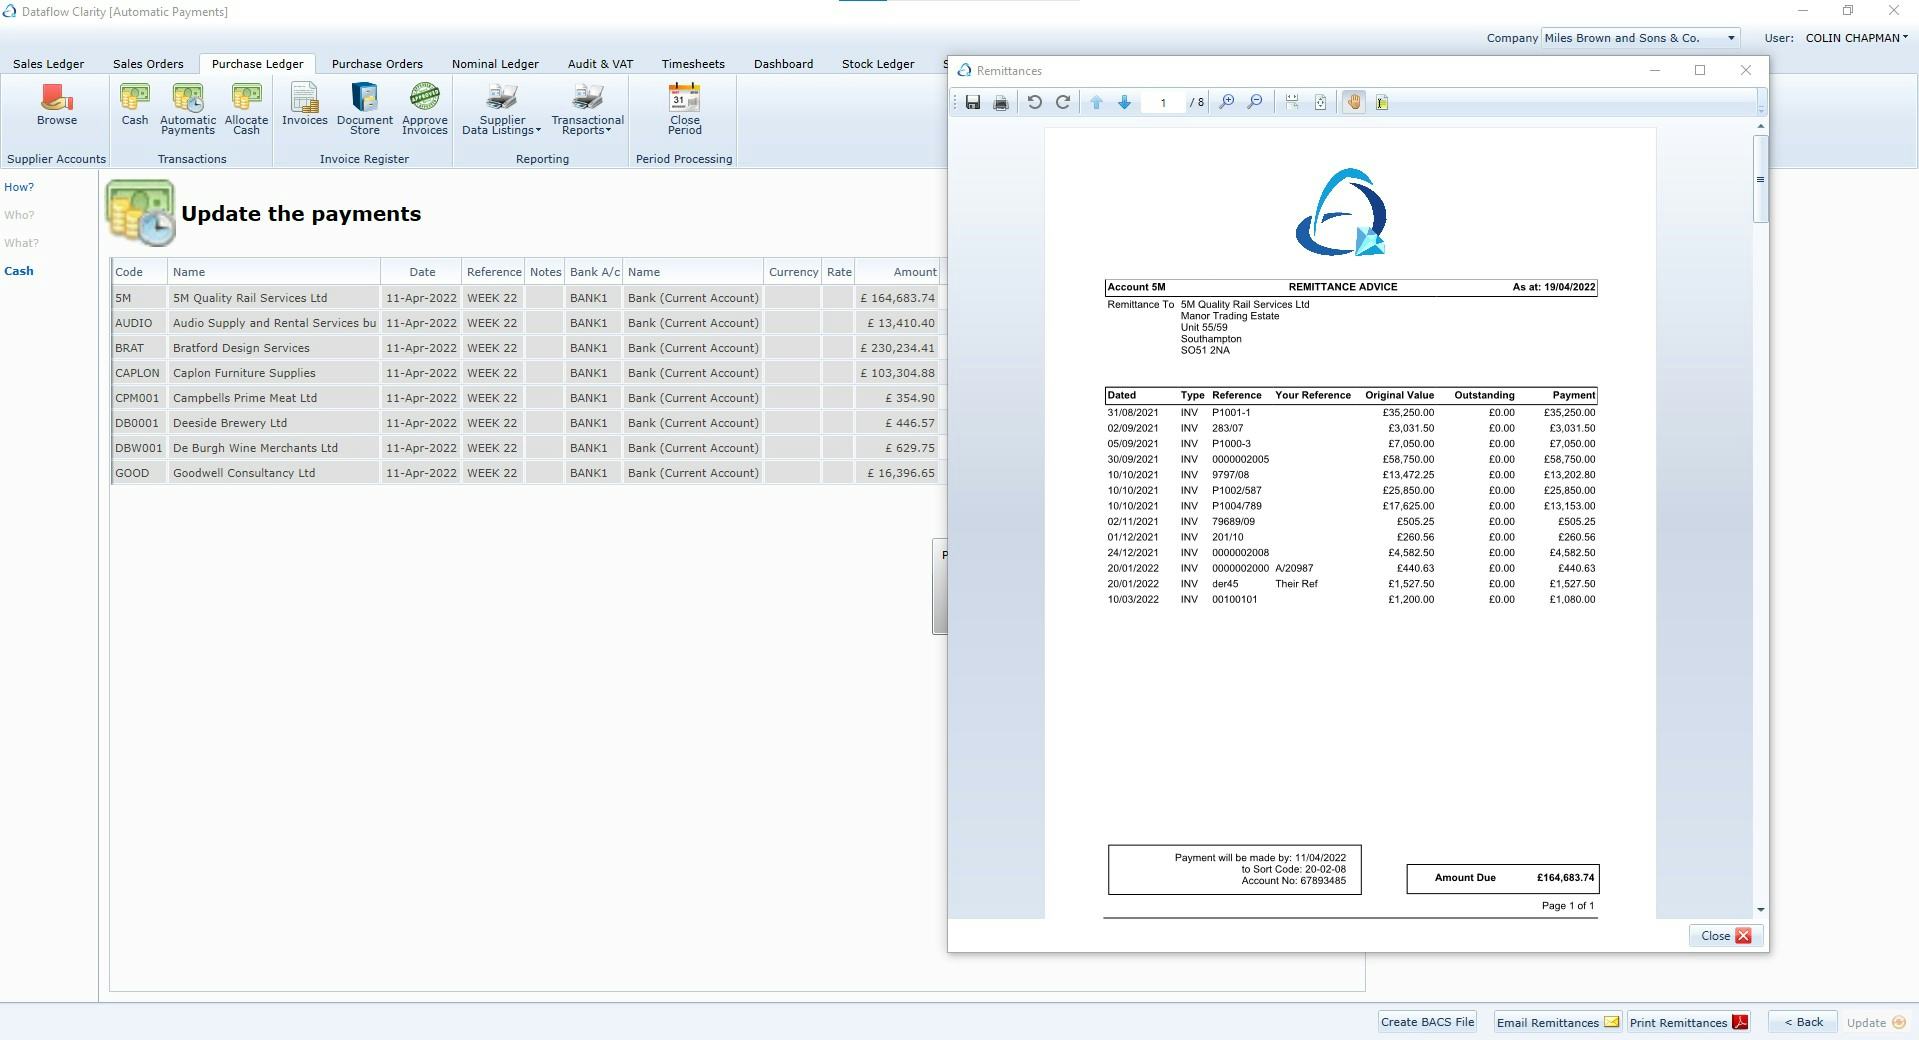Go Back to the previous step
The width and height of the screenshot is (1919, 1040).
pos(1803,1022)
